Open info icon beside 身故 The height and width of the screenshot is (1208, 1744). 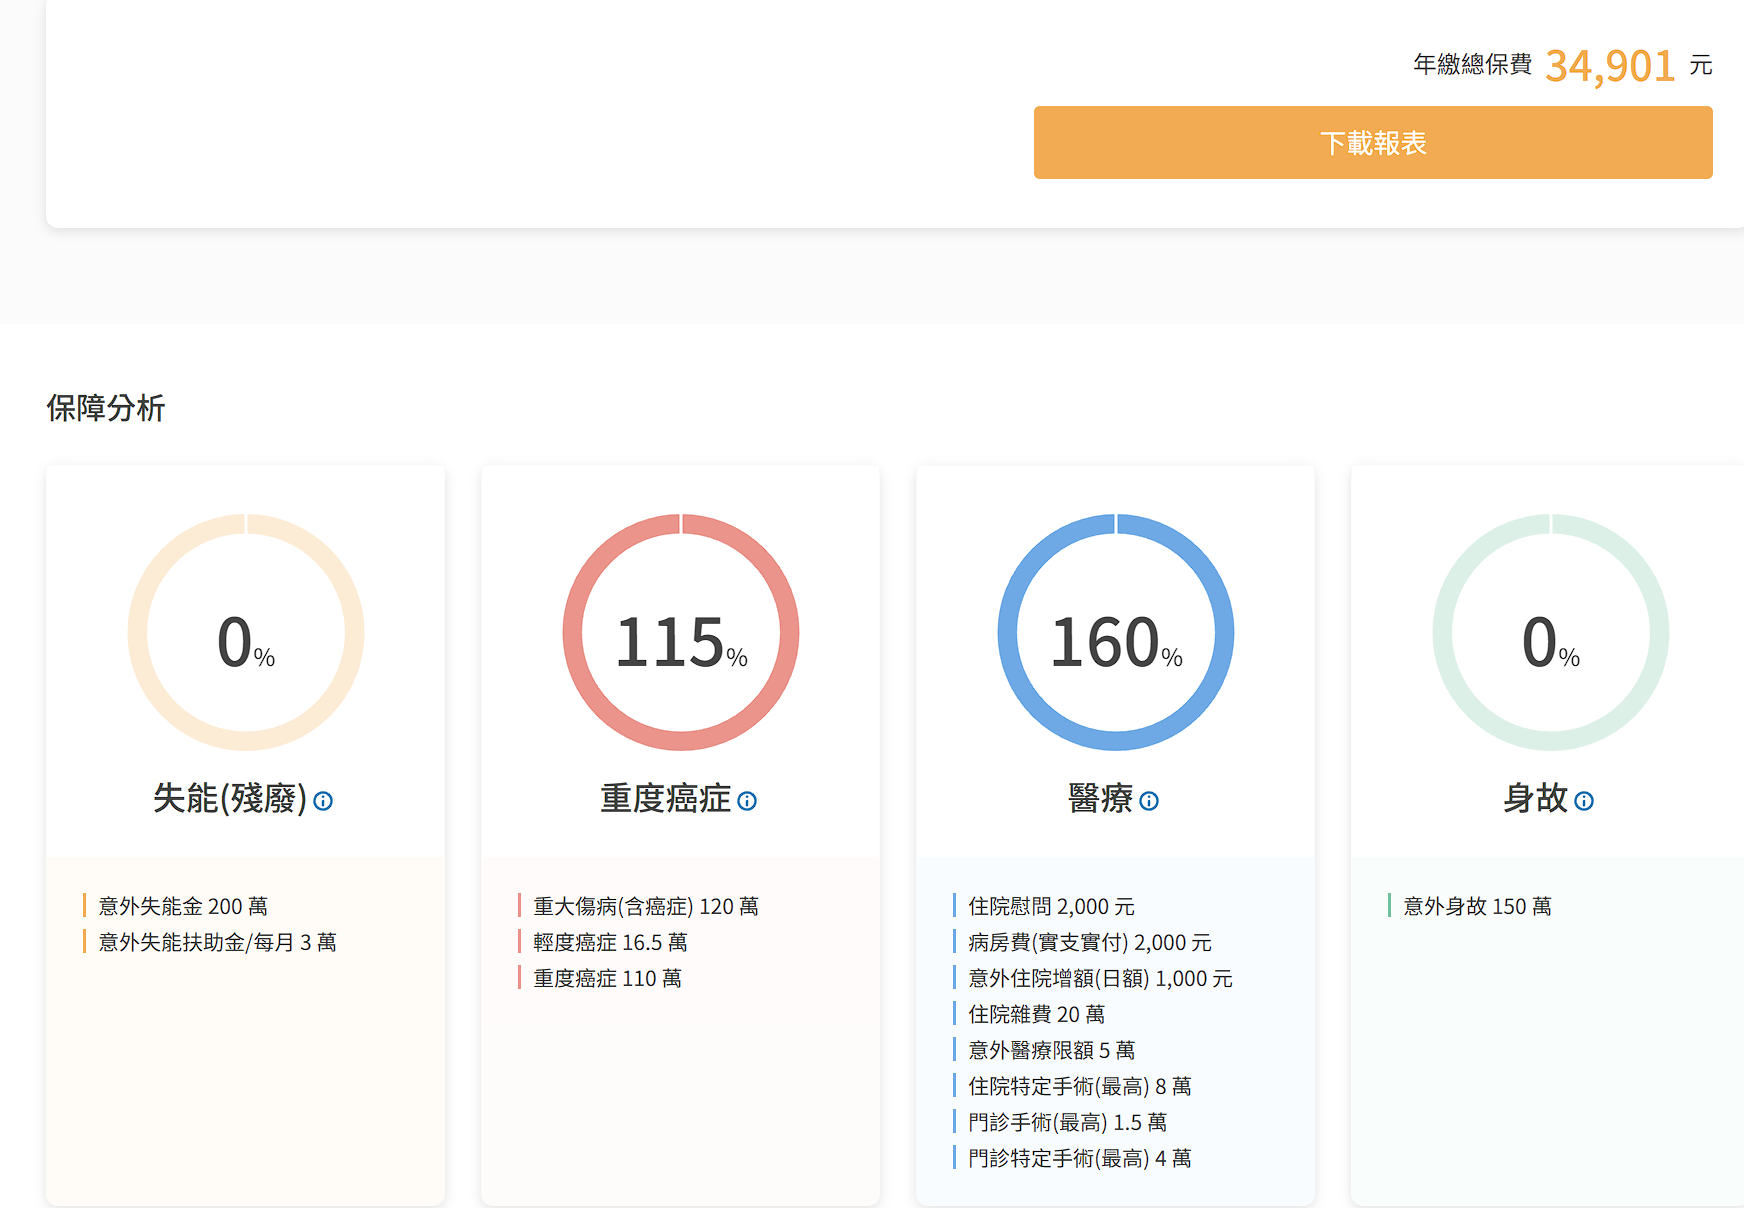click(1584, 801)
